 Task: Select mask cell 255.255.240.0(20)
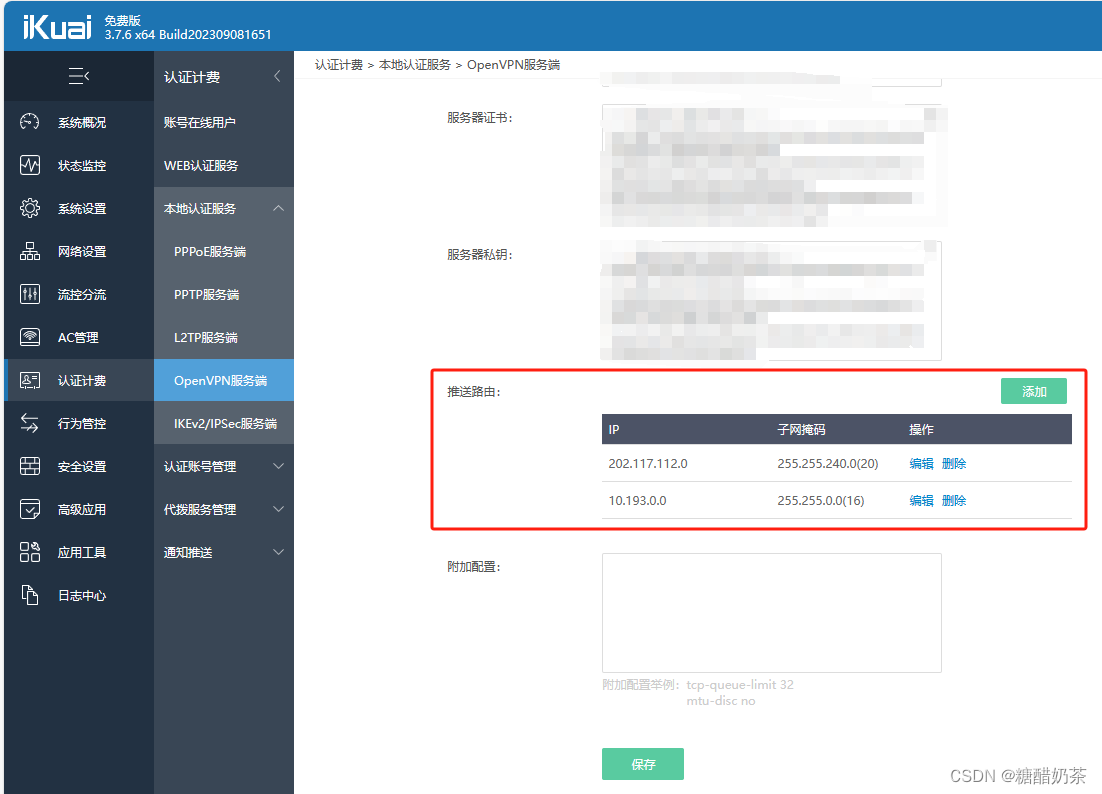[x=828, y=463]
